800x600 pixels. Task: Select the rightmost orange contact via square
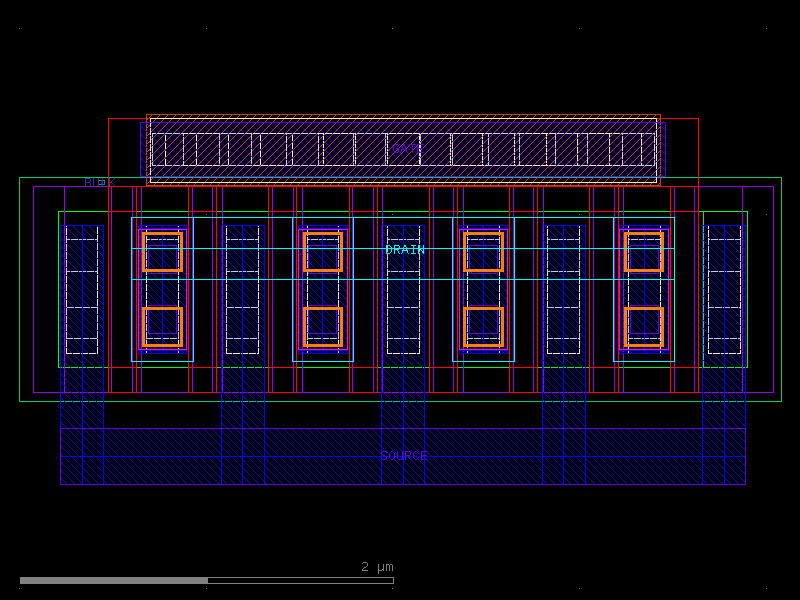(644, 253)
